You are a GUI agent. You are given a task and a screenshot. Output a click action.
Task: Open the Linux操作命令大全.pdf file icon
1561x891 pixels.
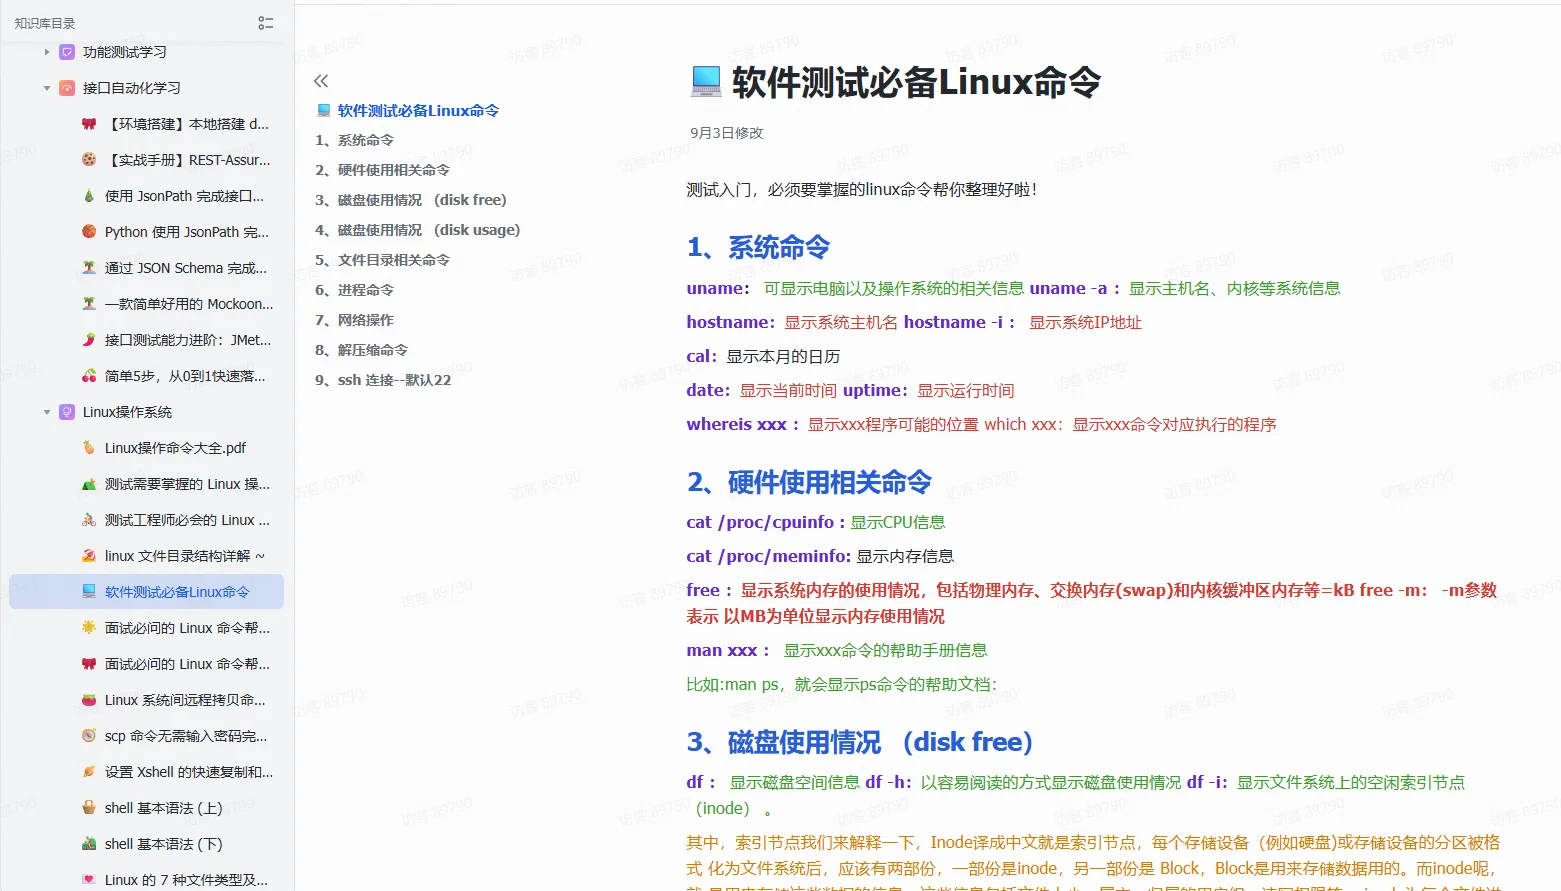click(89, 447)
